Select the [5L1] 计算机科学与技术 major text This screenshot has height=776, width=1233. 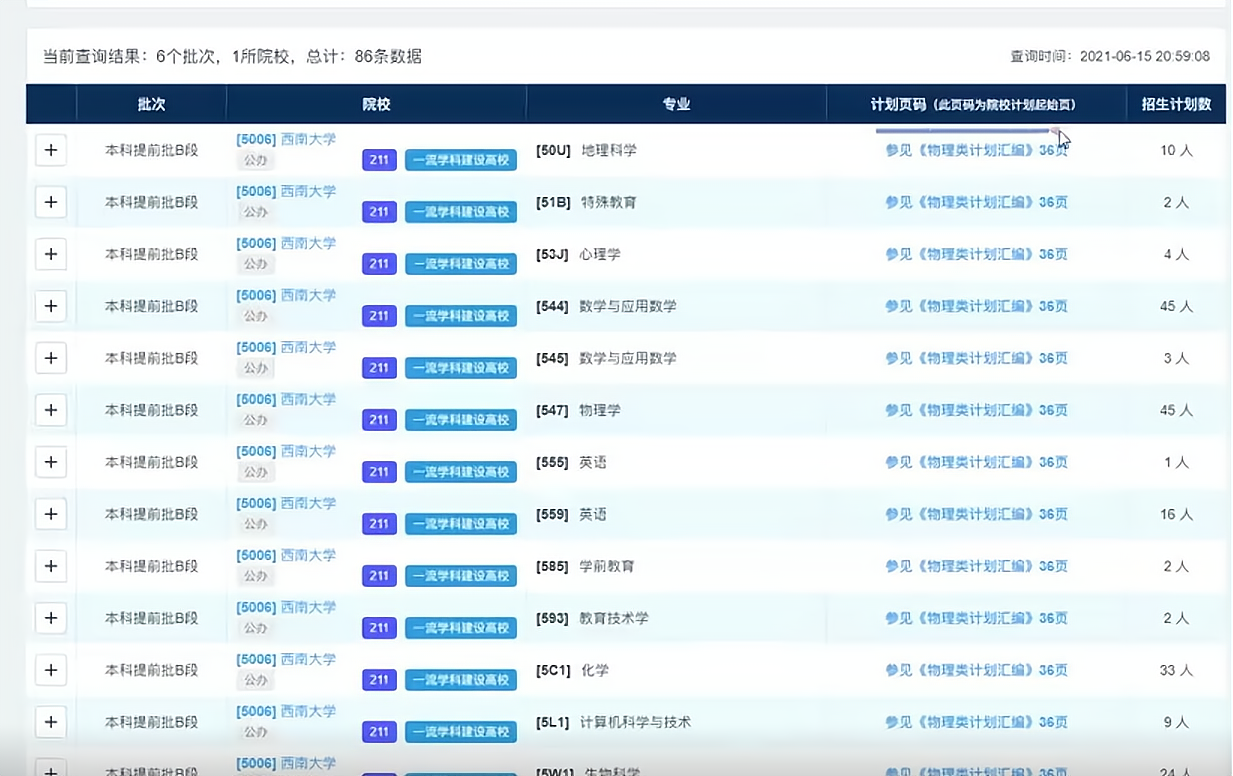(x=613, y=722)
